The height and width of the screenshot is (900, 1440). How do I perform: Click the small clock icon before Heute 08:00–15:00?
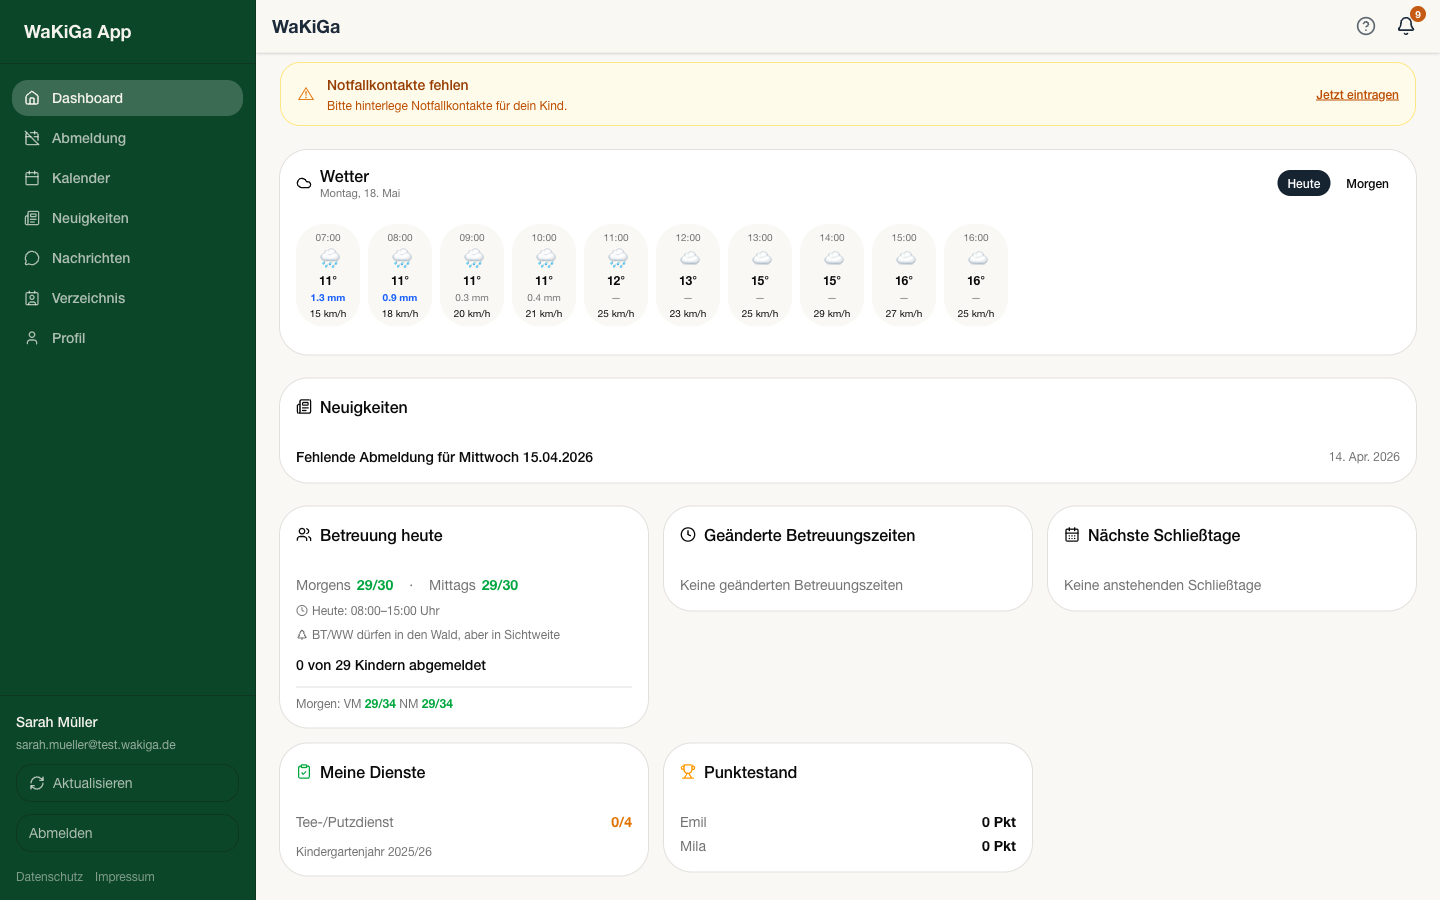tap(302, 611)
